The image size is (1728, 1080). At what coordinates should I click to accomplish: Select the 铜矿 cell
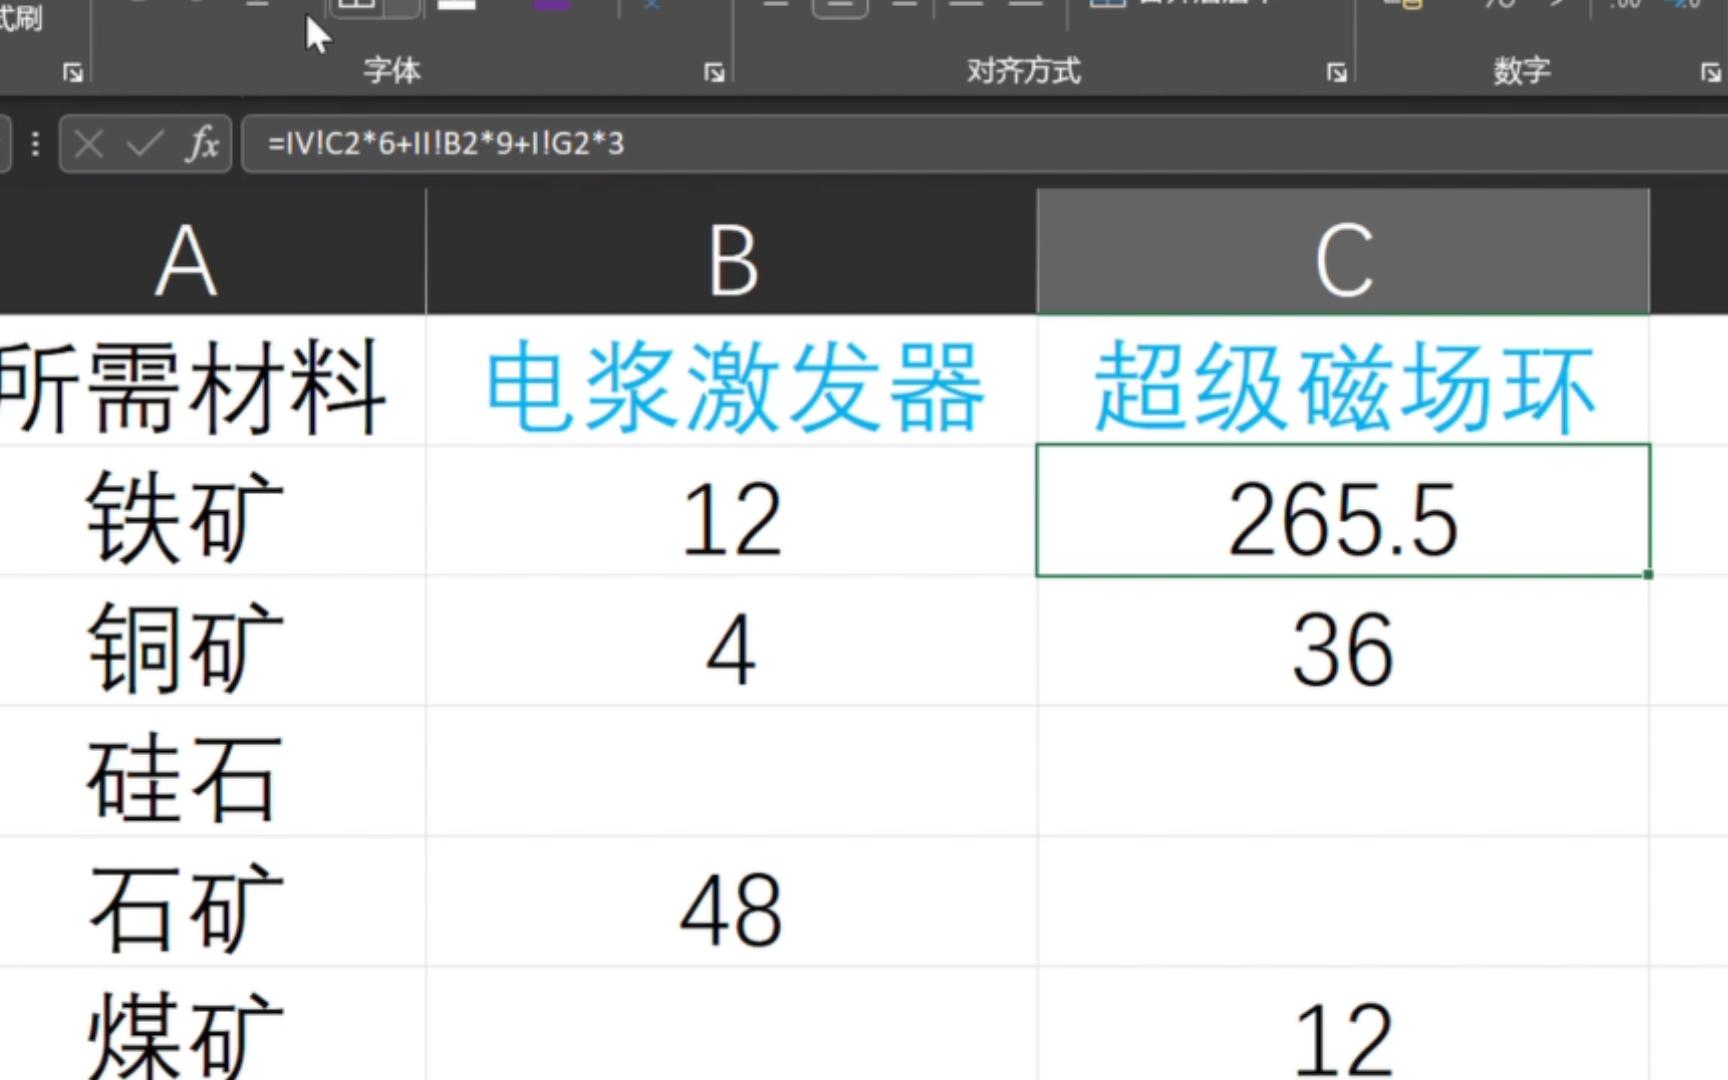212,641
